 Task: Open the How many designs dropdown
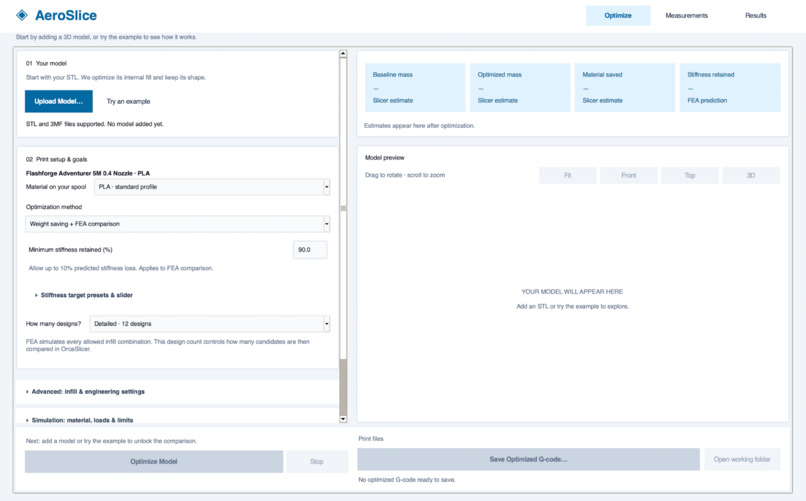(210, 324)
